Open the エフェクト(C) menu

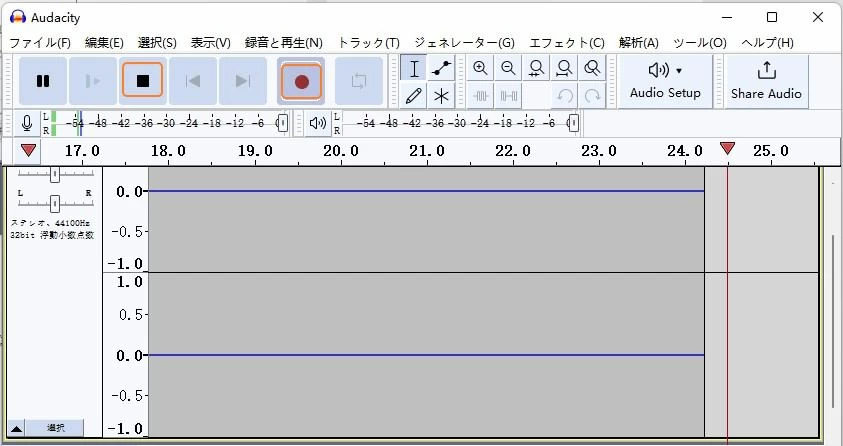[566, 43]
